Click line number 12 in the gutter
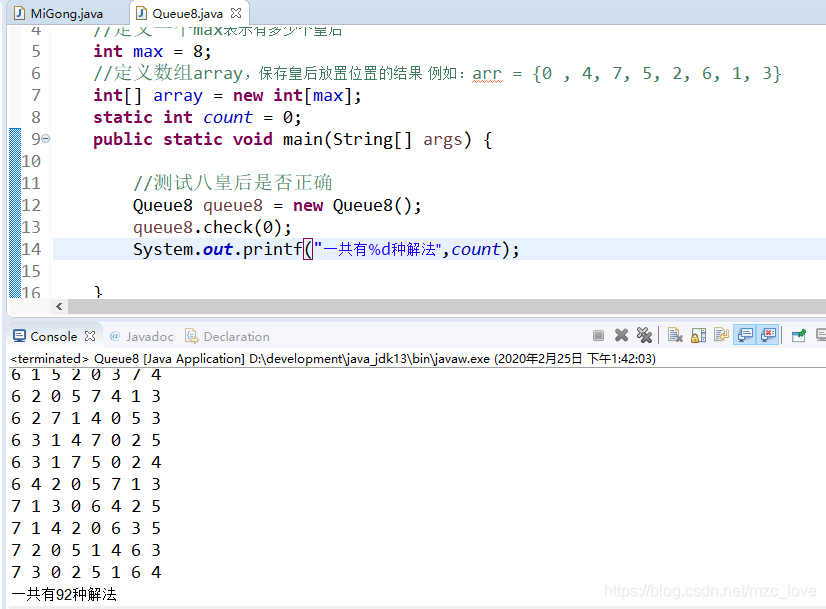The height and width of the screenshot is (609, 826). [x=31, y=205]
